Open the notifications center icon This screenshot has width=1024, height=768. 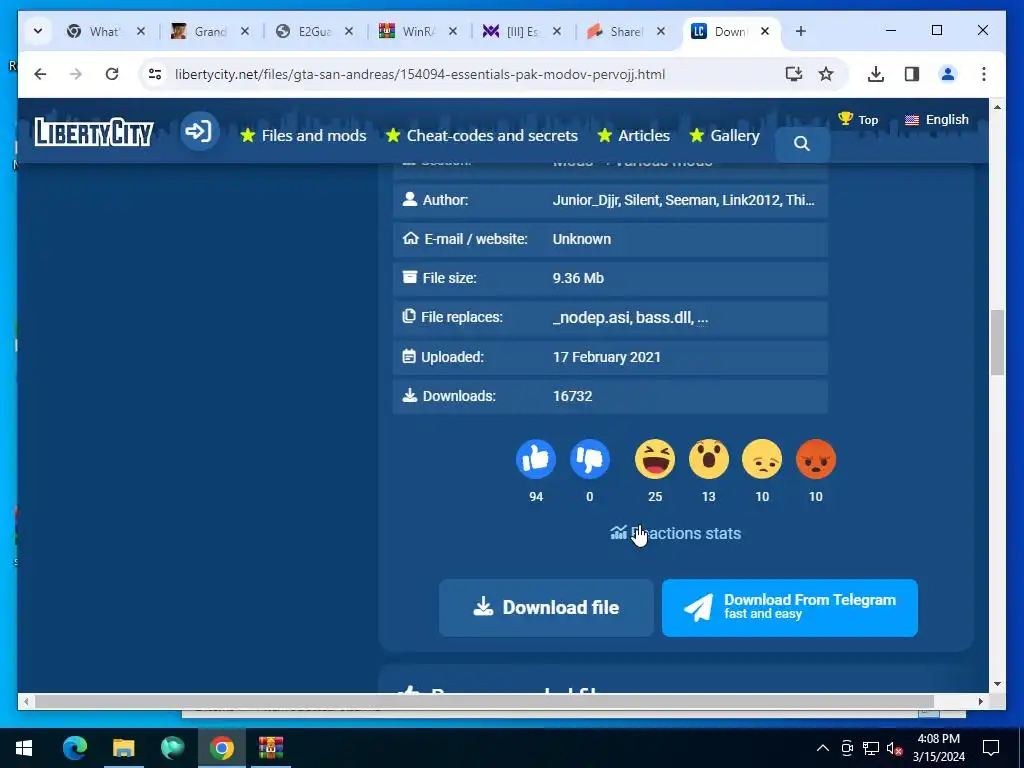(x=991, y=748)
